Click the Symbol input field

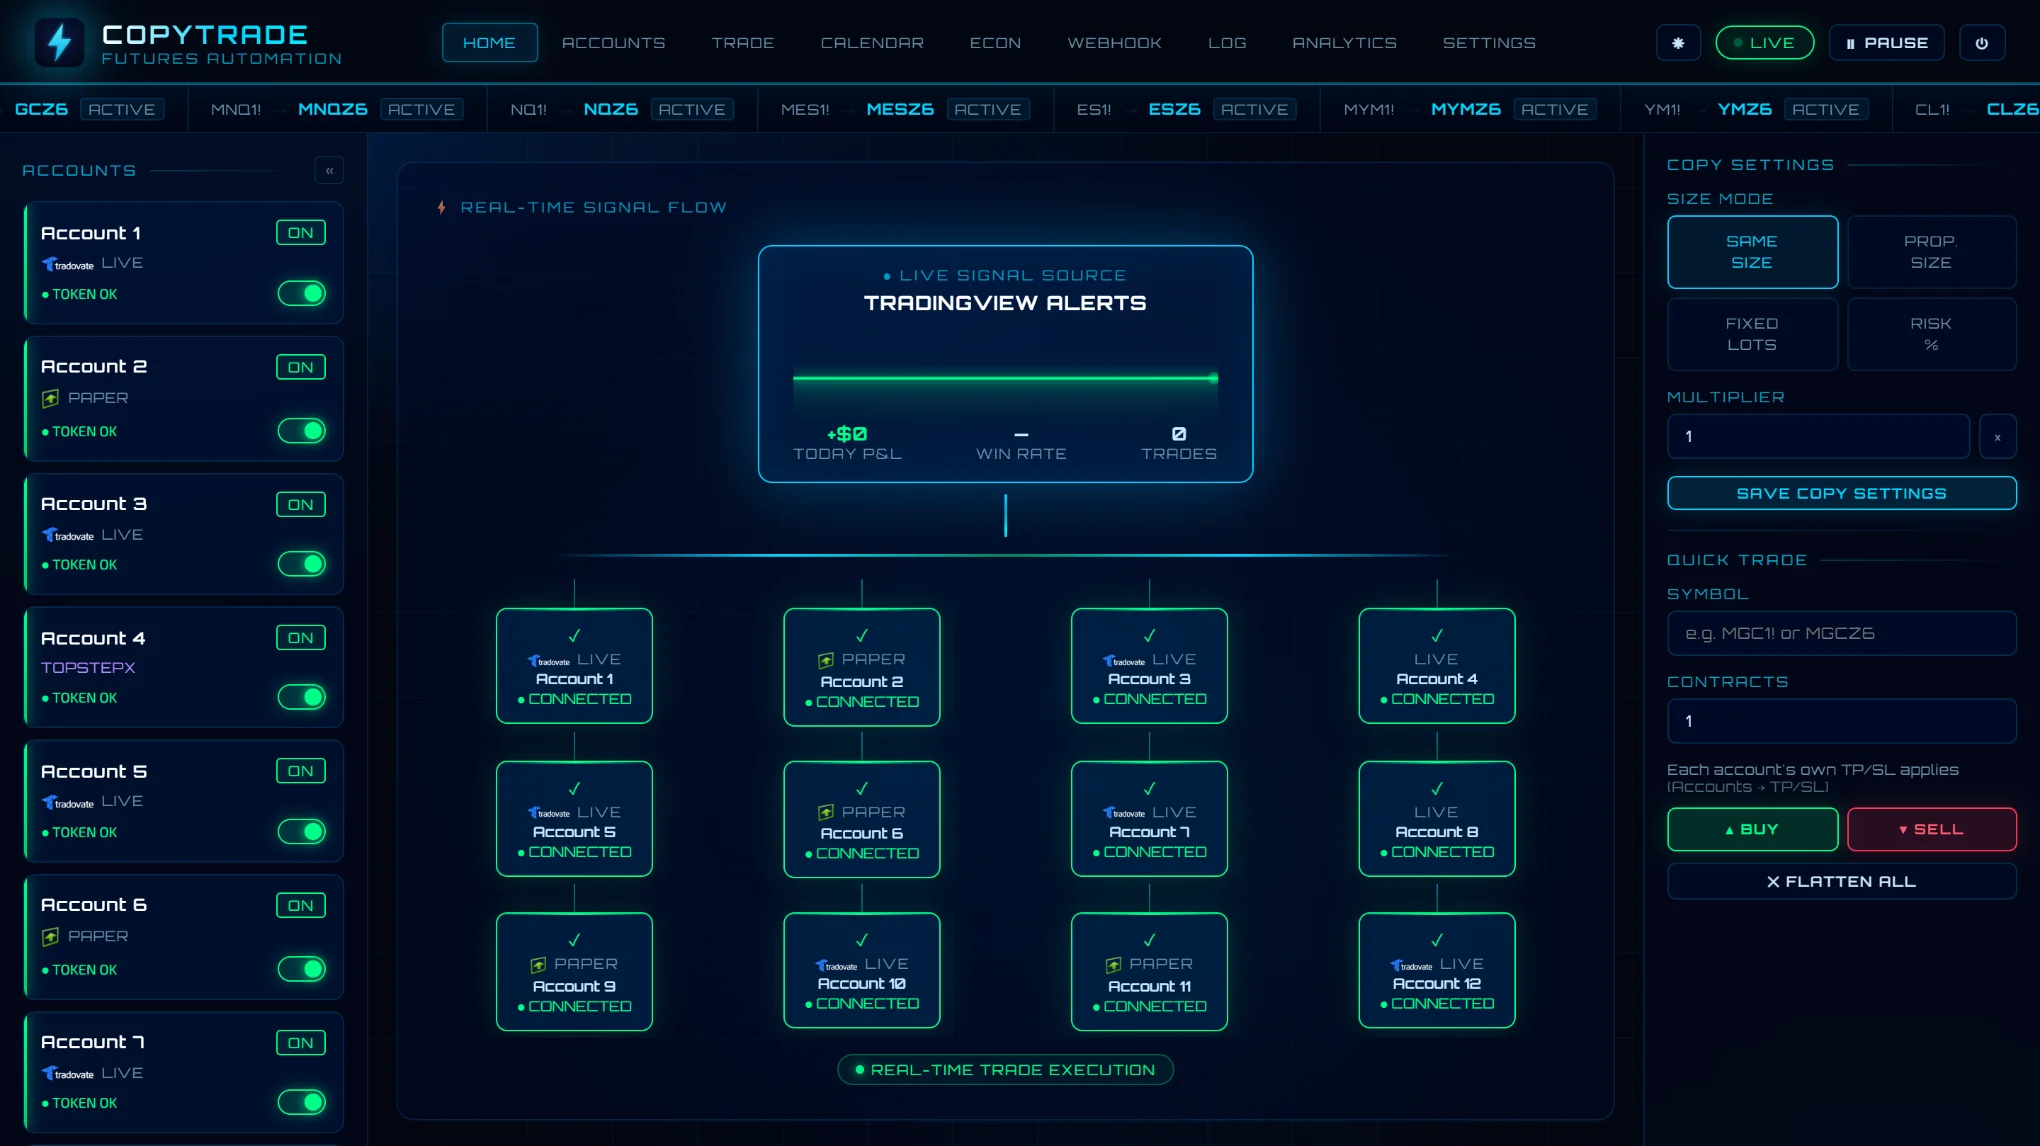pyautogui.click(x=1842, y=633)
